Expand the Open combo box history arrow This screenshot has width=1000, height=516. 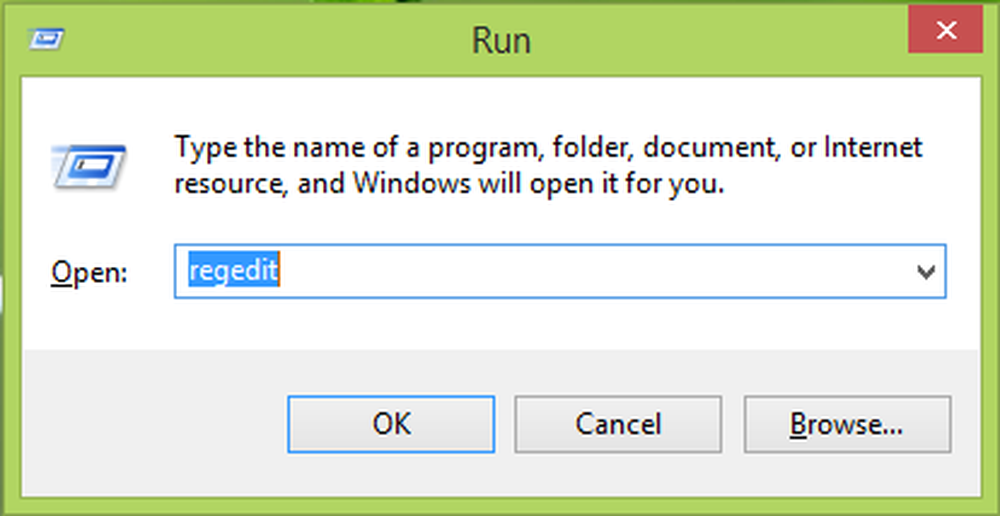coord(925,272)
